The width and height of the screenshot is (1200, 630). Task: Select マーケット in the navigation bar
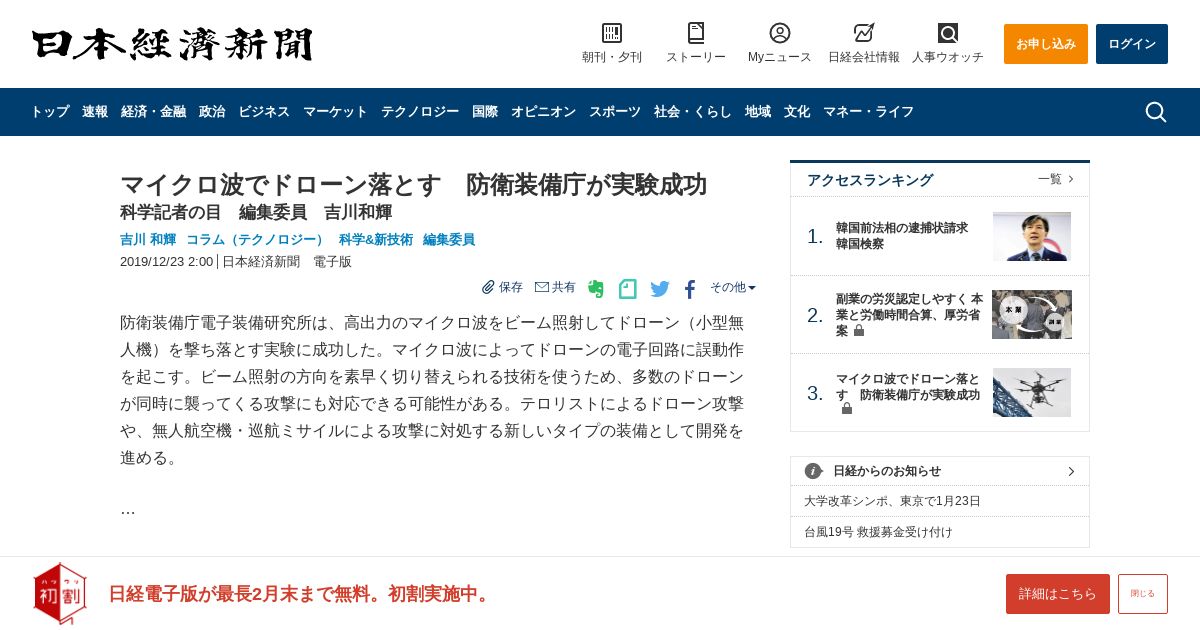point(335,112)
